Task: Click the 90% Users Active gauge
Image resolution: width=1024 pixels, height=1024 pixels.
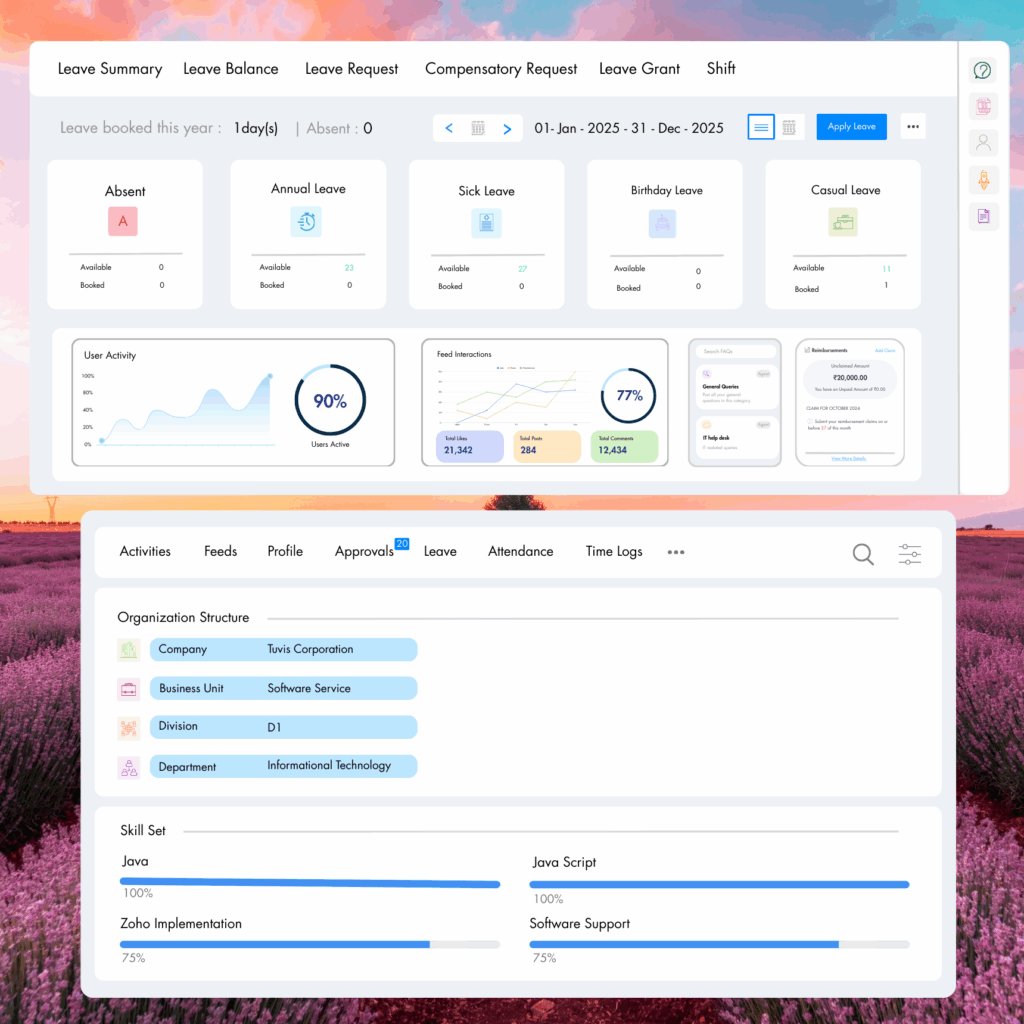Action: pyautogui.click(x=330, y=400)
